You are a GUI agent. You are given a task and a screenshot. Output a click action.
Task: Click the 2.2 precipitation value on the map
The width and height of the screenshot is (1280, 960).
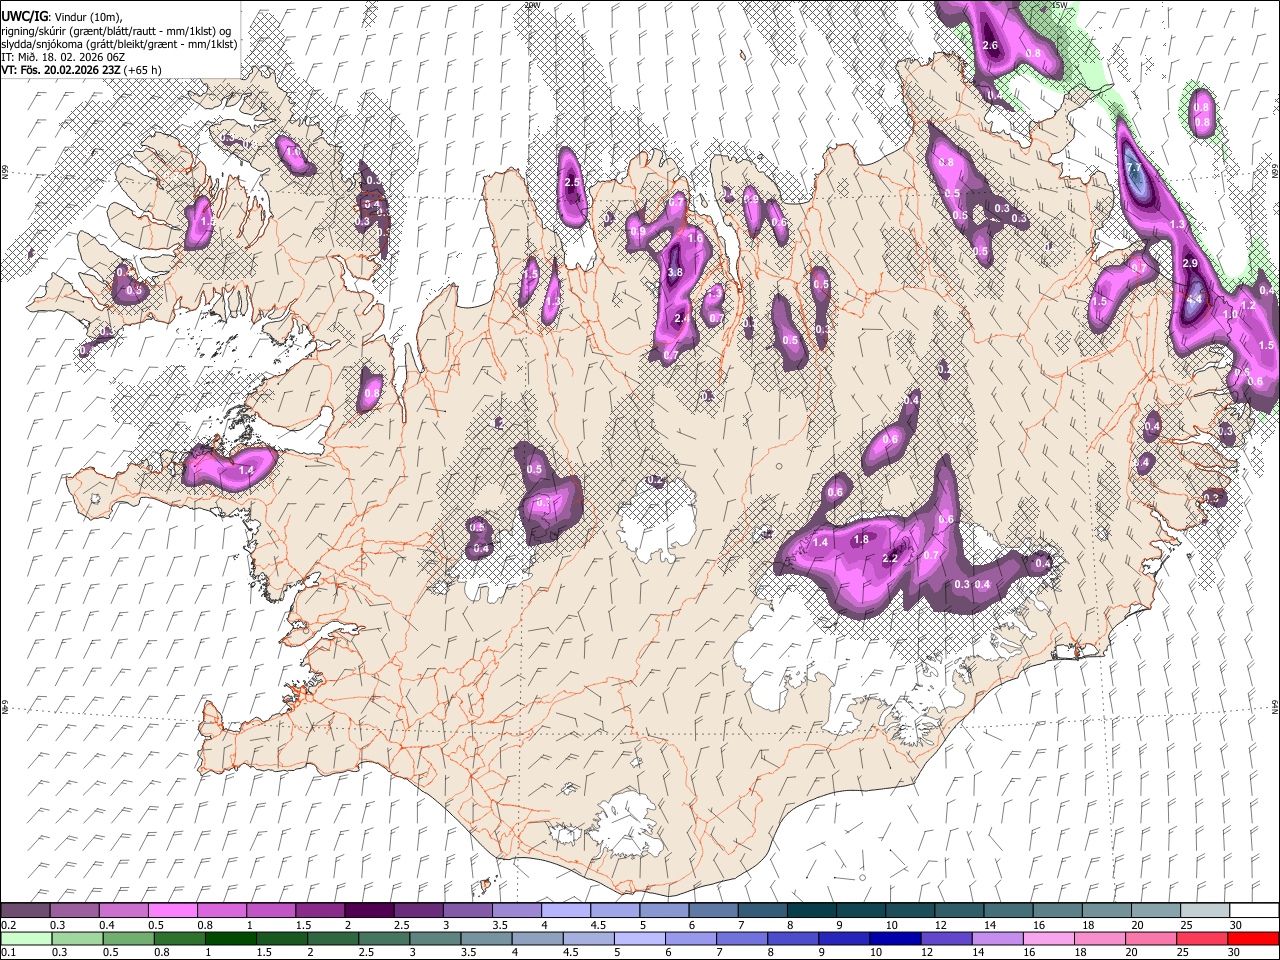tap(890, 559)
